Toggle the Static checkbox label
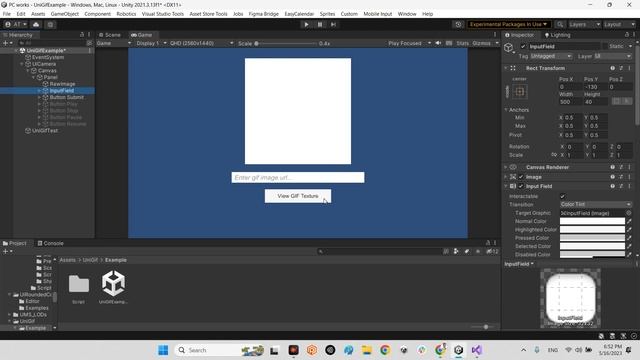Viewport: 640px width, 360px height. (x=616, y=47)
